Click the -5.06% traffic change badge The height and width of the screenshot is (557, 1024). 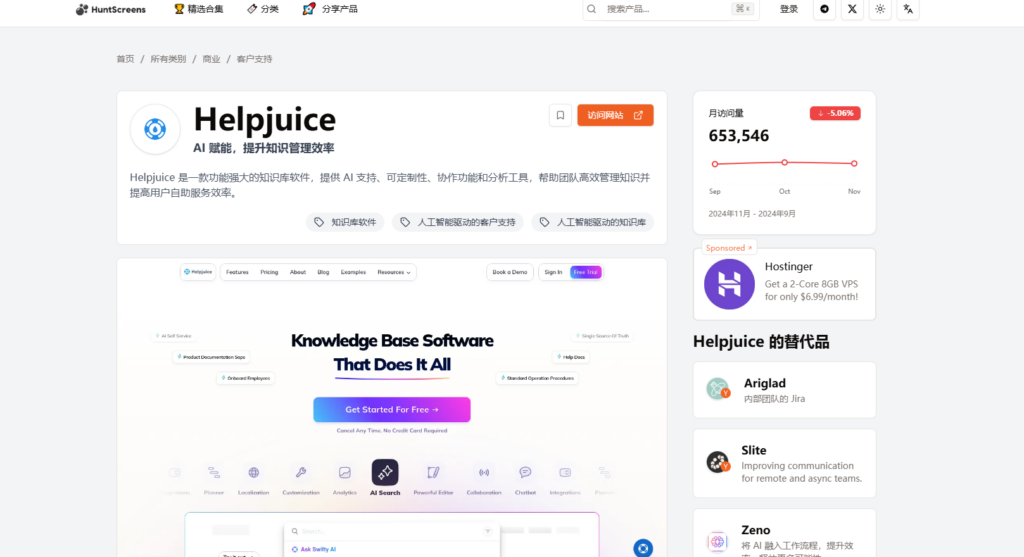pyautogui.click(x=835, y=113)
